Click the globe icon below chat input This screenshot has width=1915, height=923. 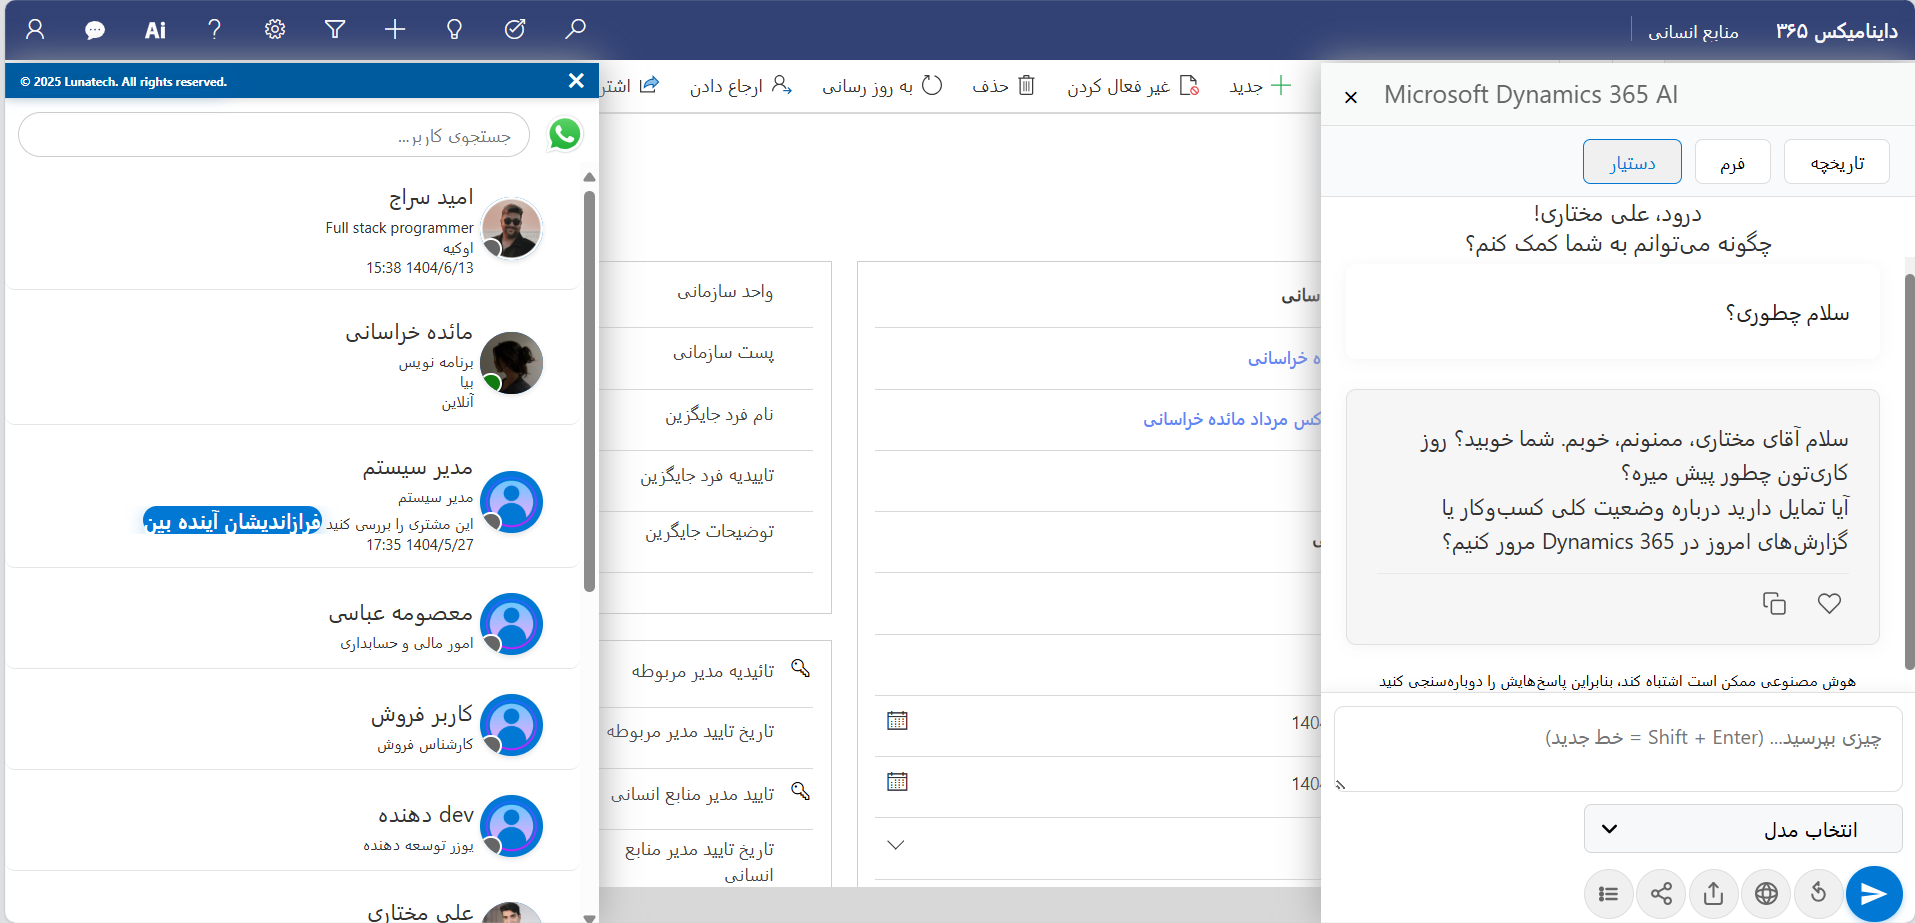pyautogui.click(x=1766, y=893)
